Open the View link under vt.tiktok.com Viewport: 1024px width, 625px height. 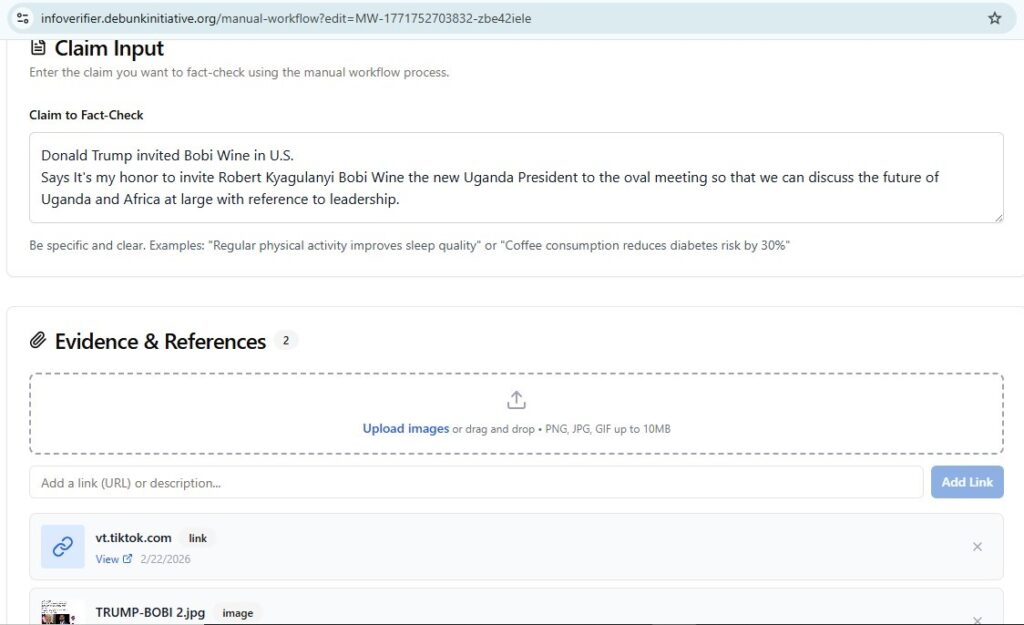[x=107, y=559]
